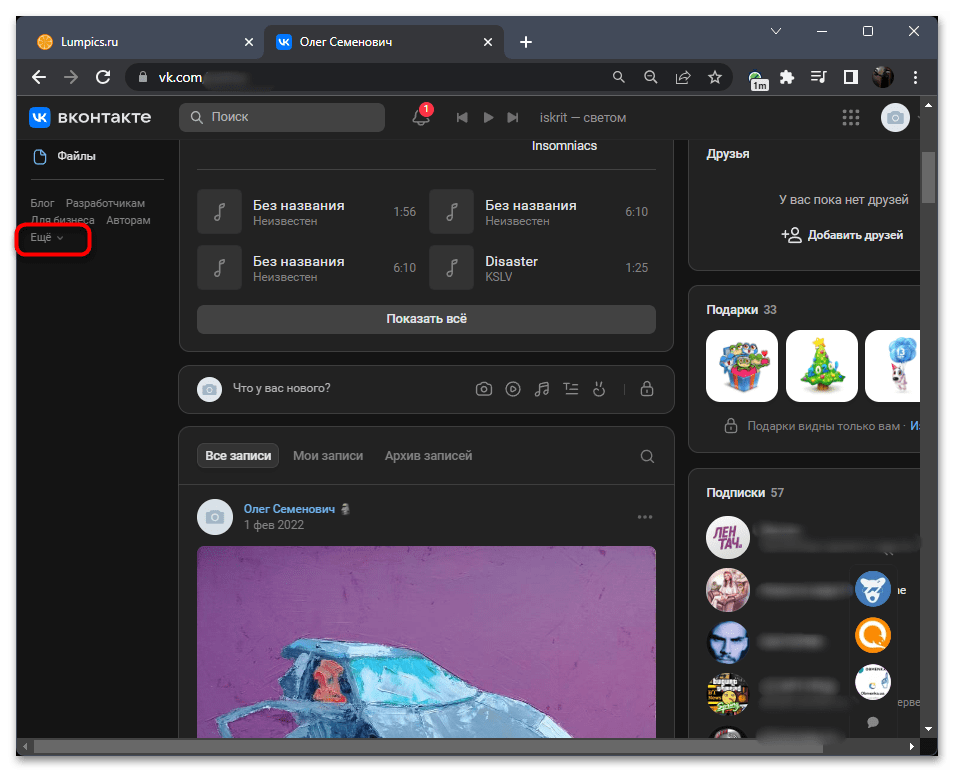
Task: Open Олег Семенович post author link
Action: pyautogui.click(x=289, y=509)
